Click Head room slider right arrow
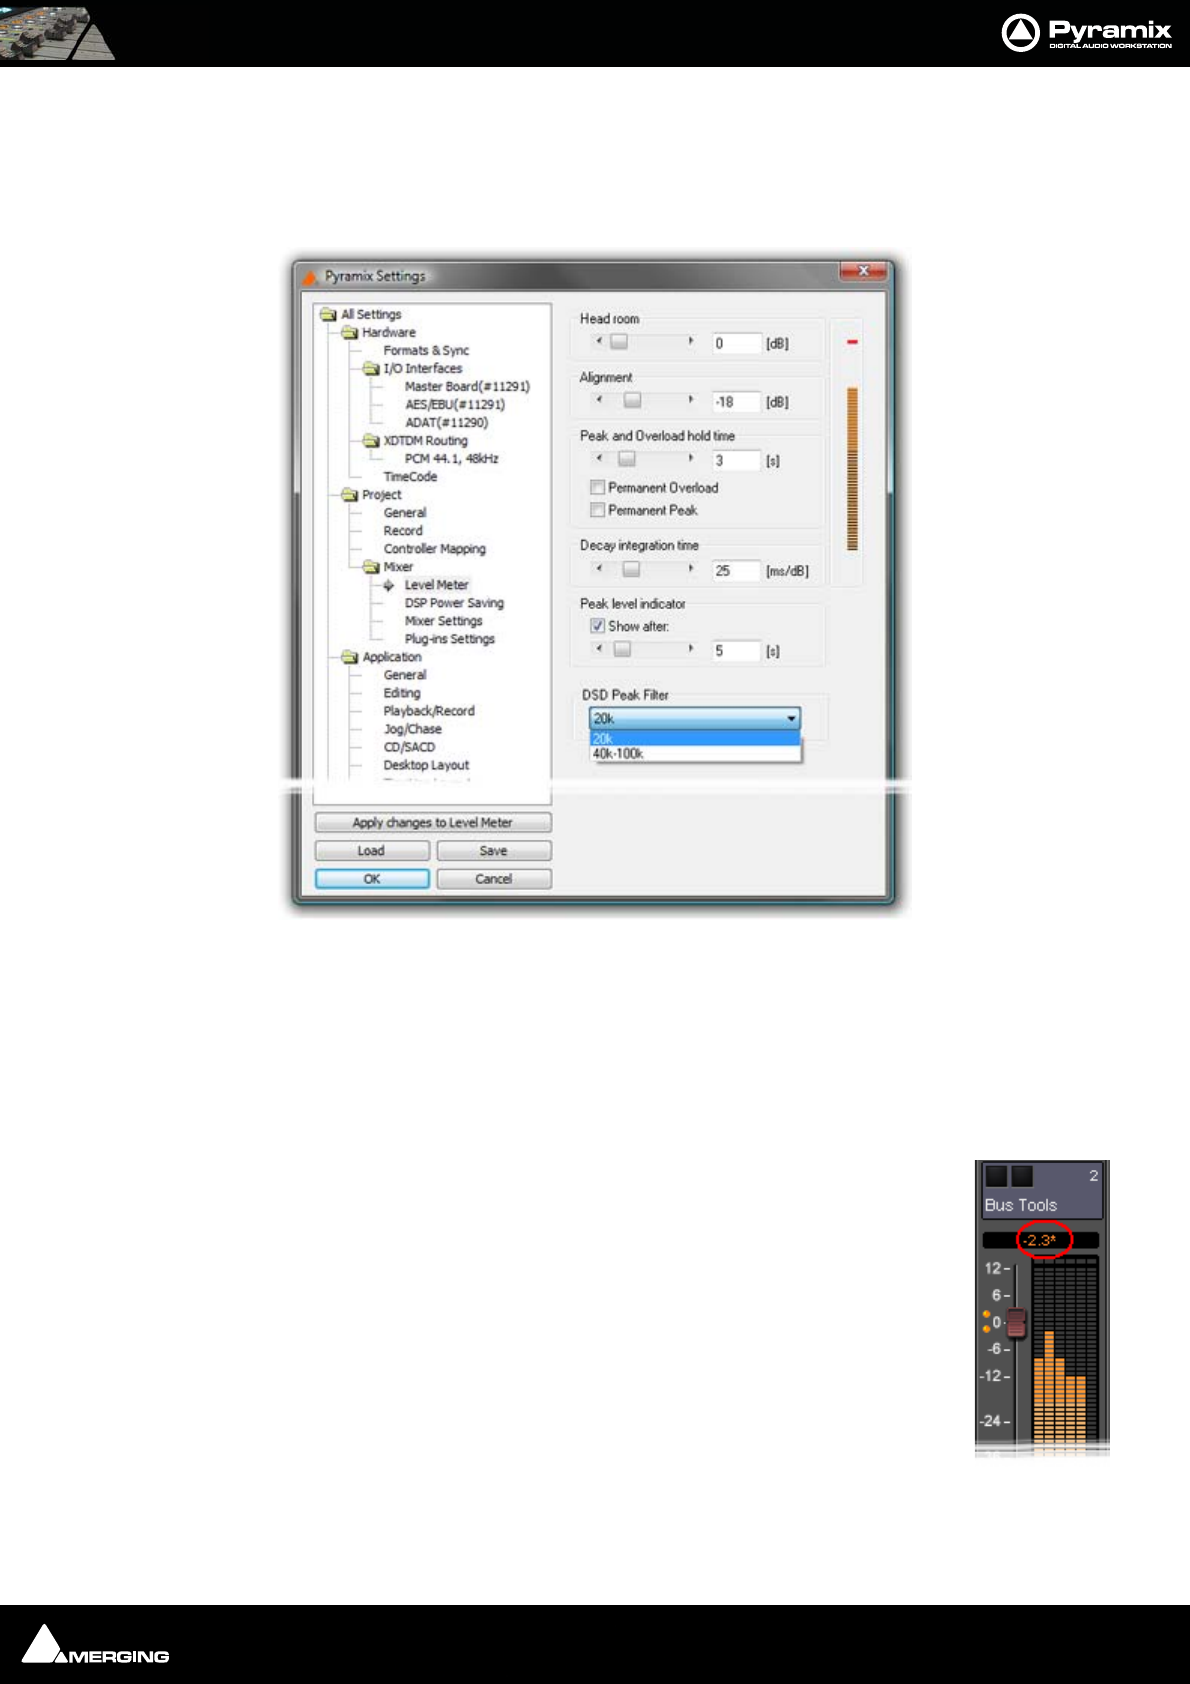1190x1684 pixels. [x=691, y=341]
